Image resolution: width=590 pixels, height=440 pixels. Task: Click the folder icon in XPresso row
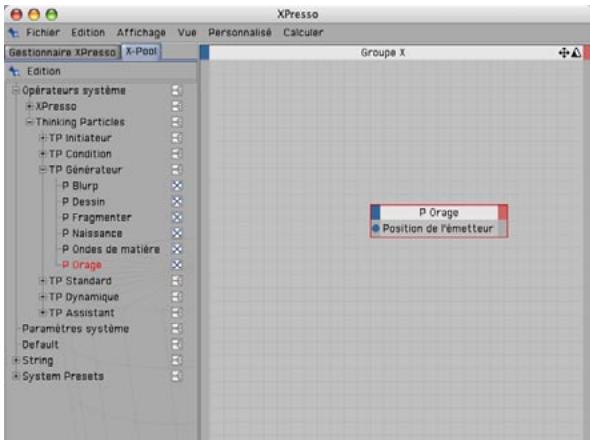176,106
